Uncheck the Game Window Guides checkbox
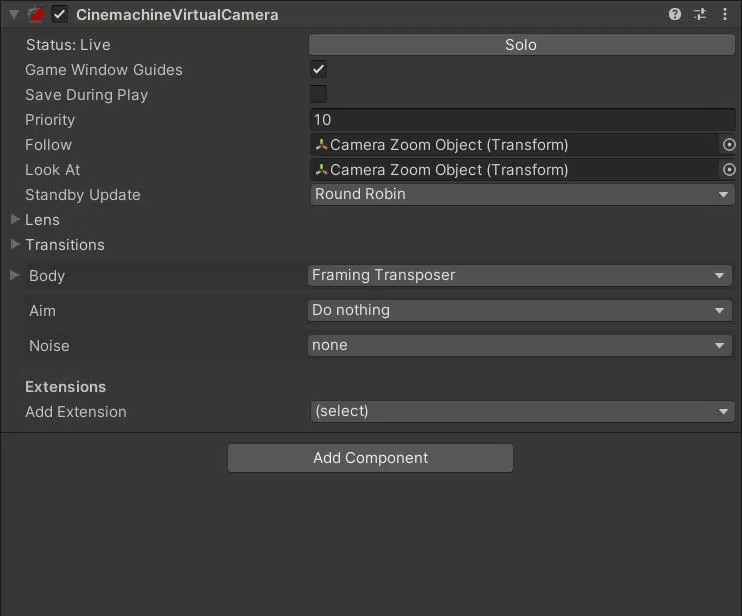The height and width of the screenshot is (616, 742). coord(318,70)
